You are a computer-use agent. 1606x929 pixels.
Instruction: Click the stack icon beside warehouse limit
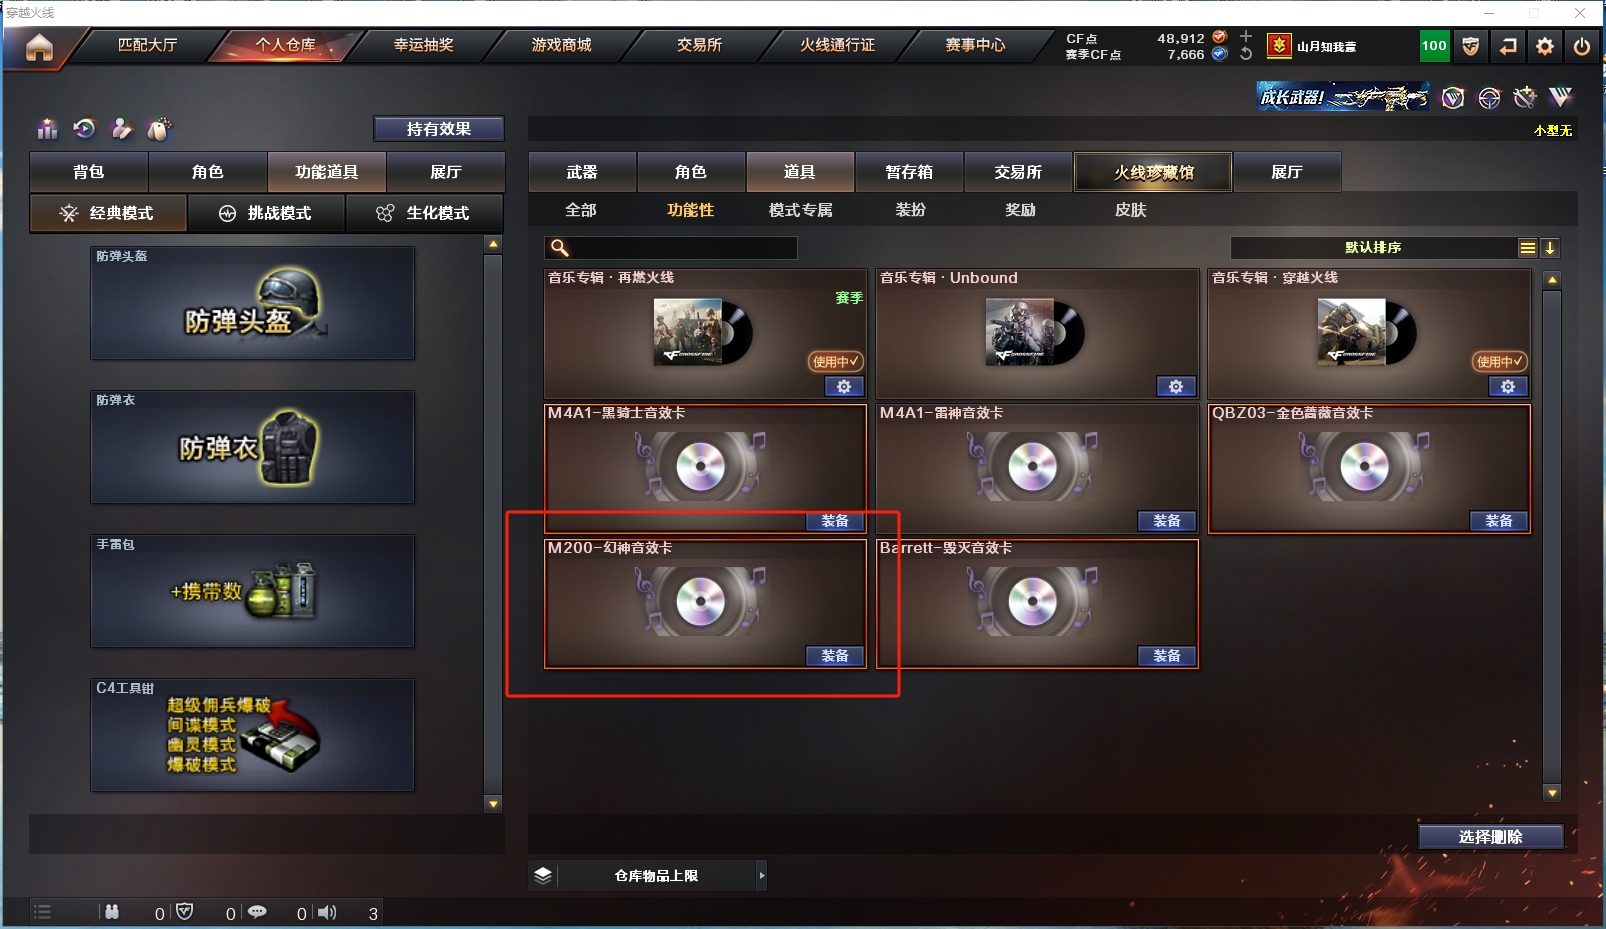543,875
